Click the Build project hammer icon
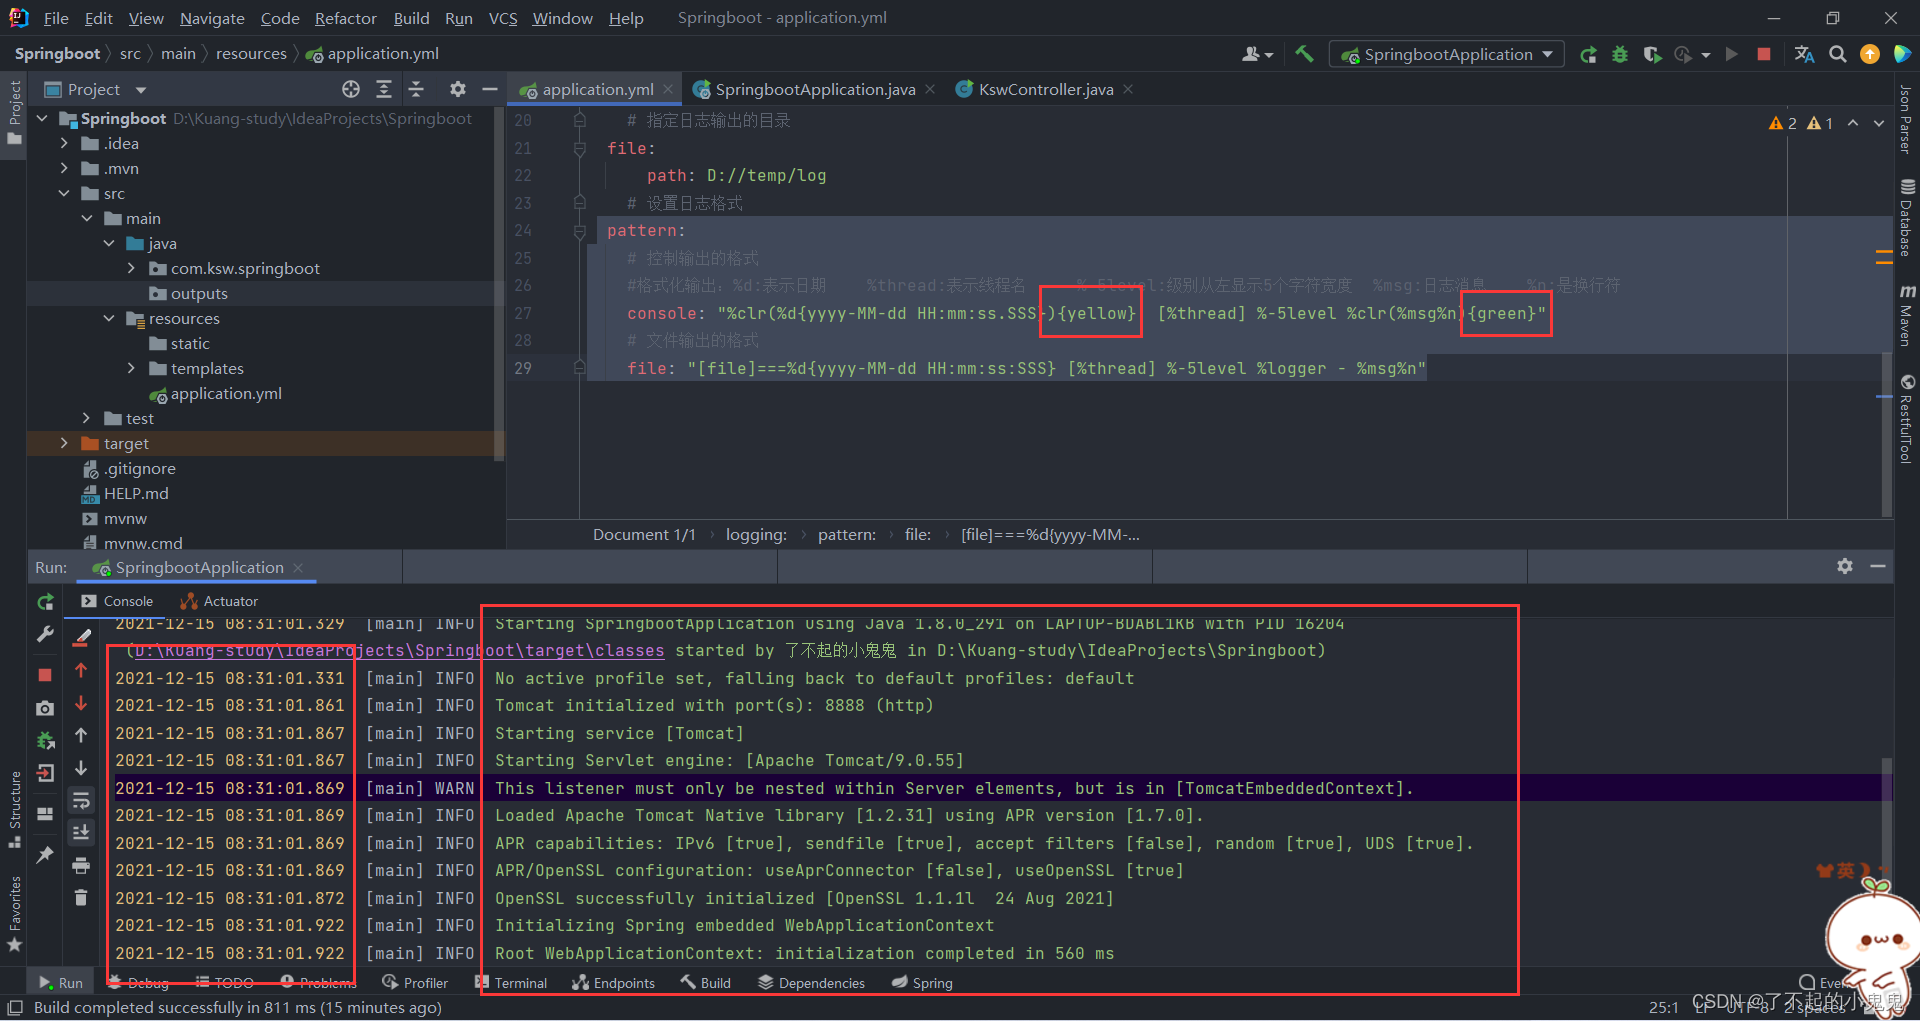 1304,54
